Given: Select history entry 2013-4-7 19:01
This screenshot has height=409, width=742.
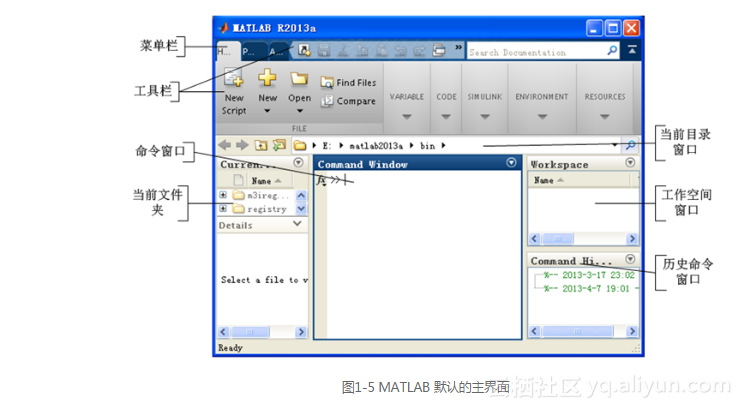Looking at the screenshot, I should [x=589, y=289].
